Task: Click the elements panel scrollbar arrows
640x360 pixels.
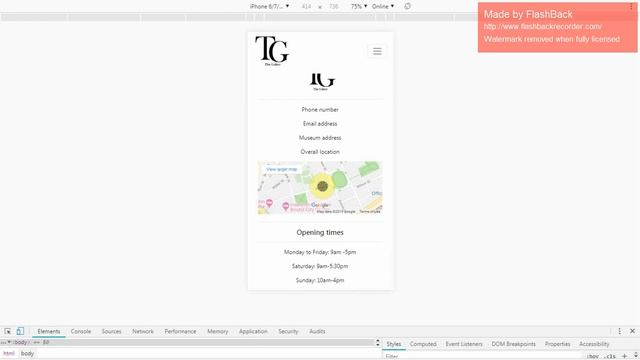Action: 378,342
